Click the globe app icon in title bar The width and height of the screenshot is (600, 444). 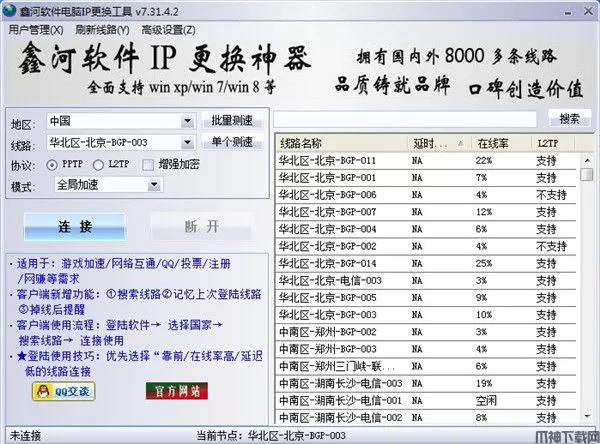point(9,10)
